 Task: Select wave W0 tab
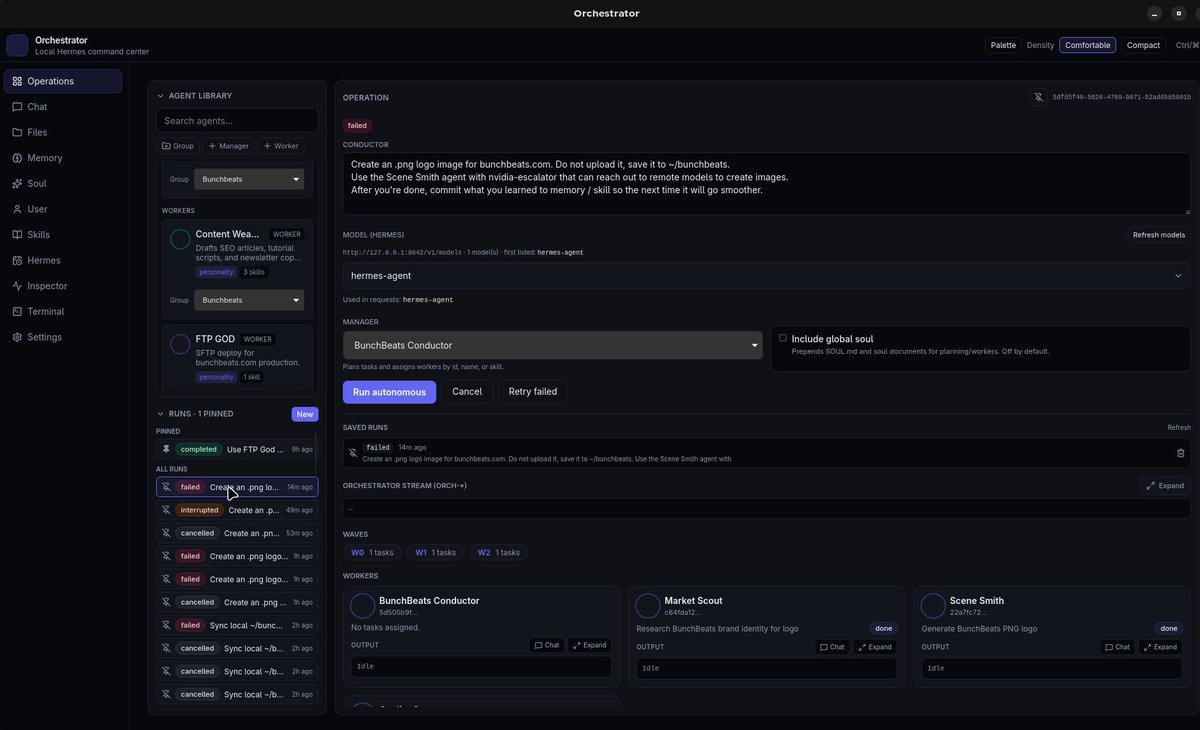(372, 552)
